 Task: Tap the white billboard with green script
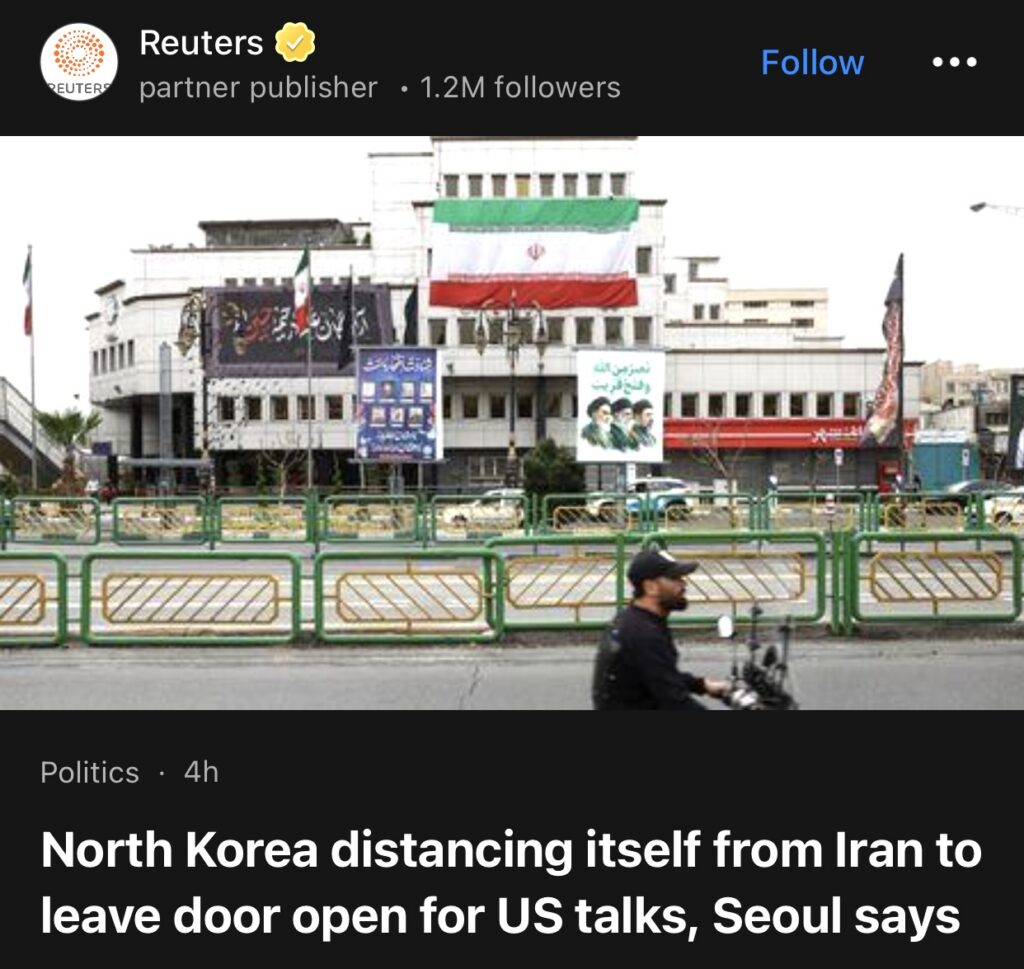[x=620, y=405]
